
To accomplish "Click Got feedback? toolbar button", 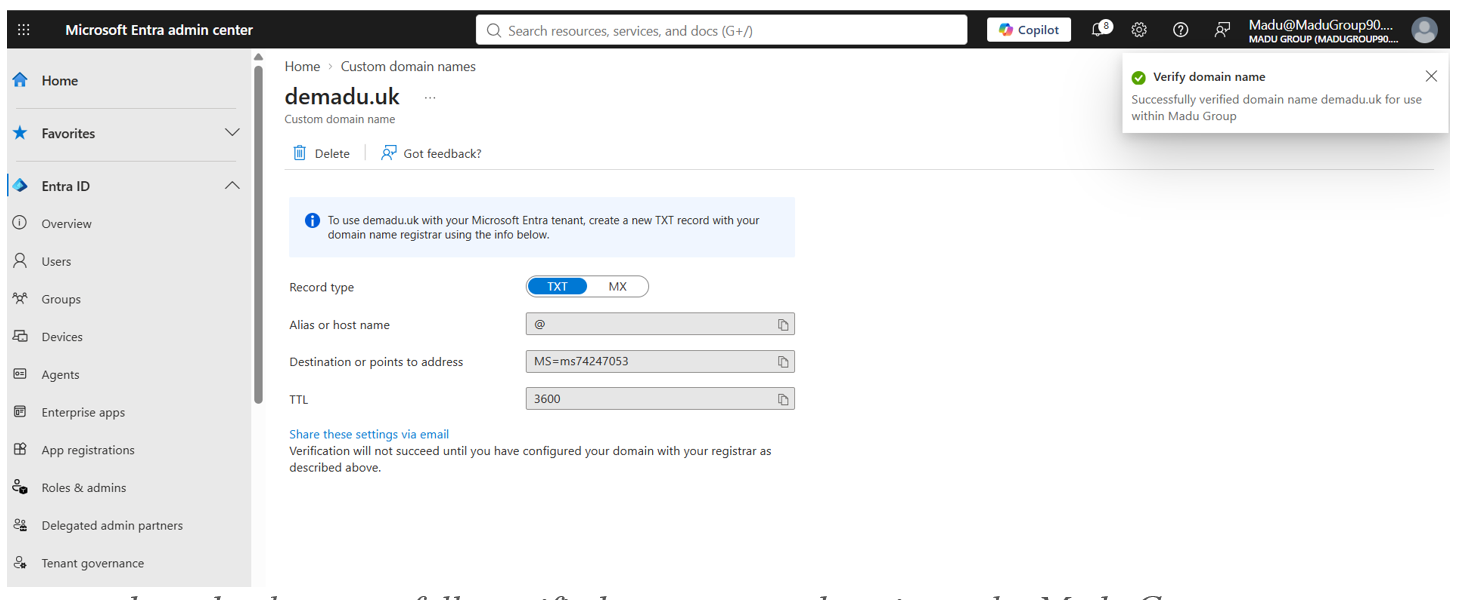I will point(431,153).
